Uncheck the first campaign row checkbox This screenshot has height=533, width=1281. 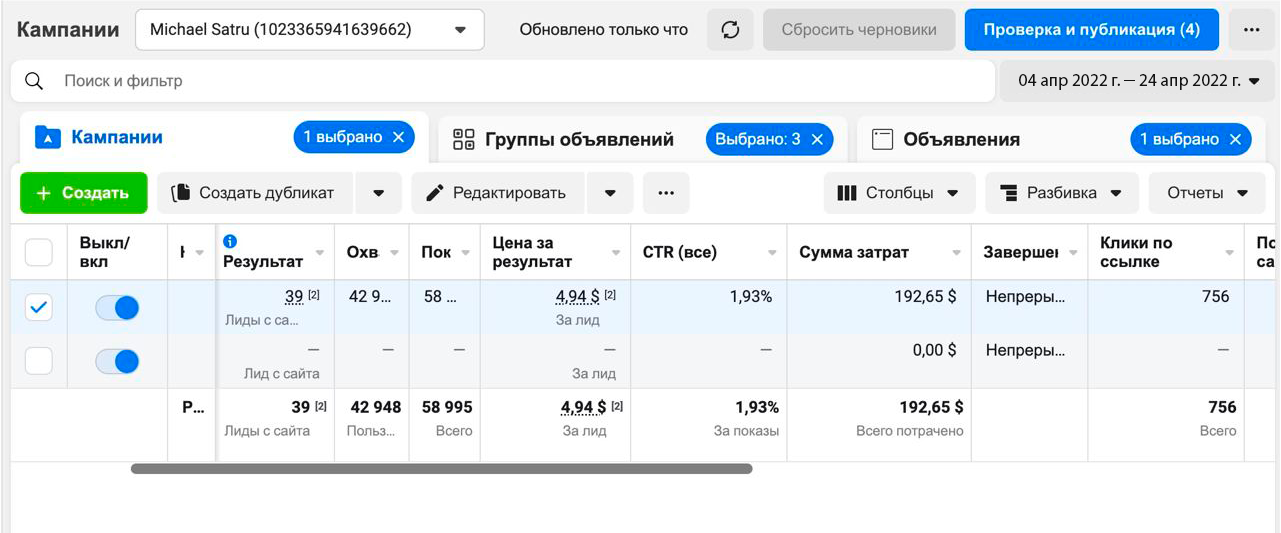[x=38, y=308]
